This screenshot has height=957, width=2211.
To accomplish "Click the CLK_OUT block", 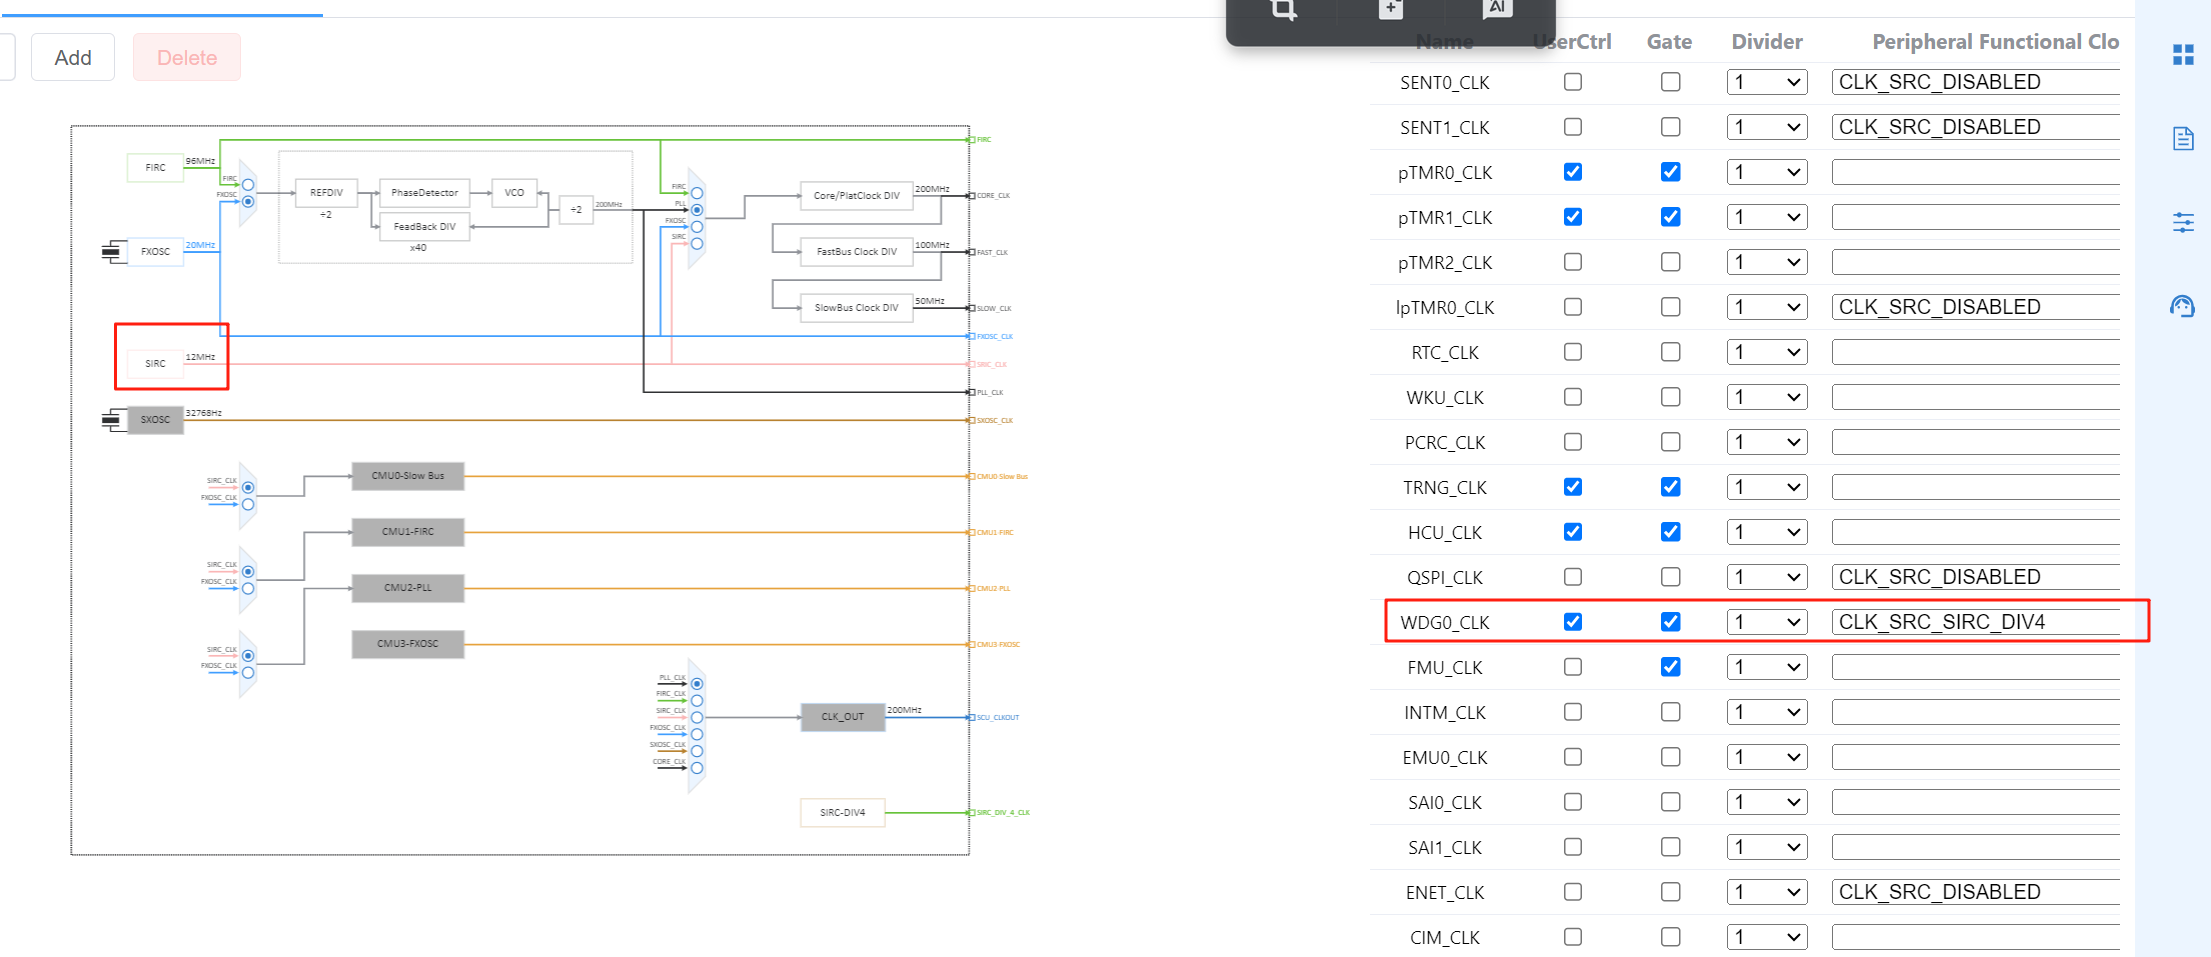I will pos(843,717).
